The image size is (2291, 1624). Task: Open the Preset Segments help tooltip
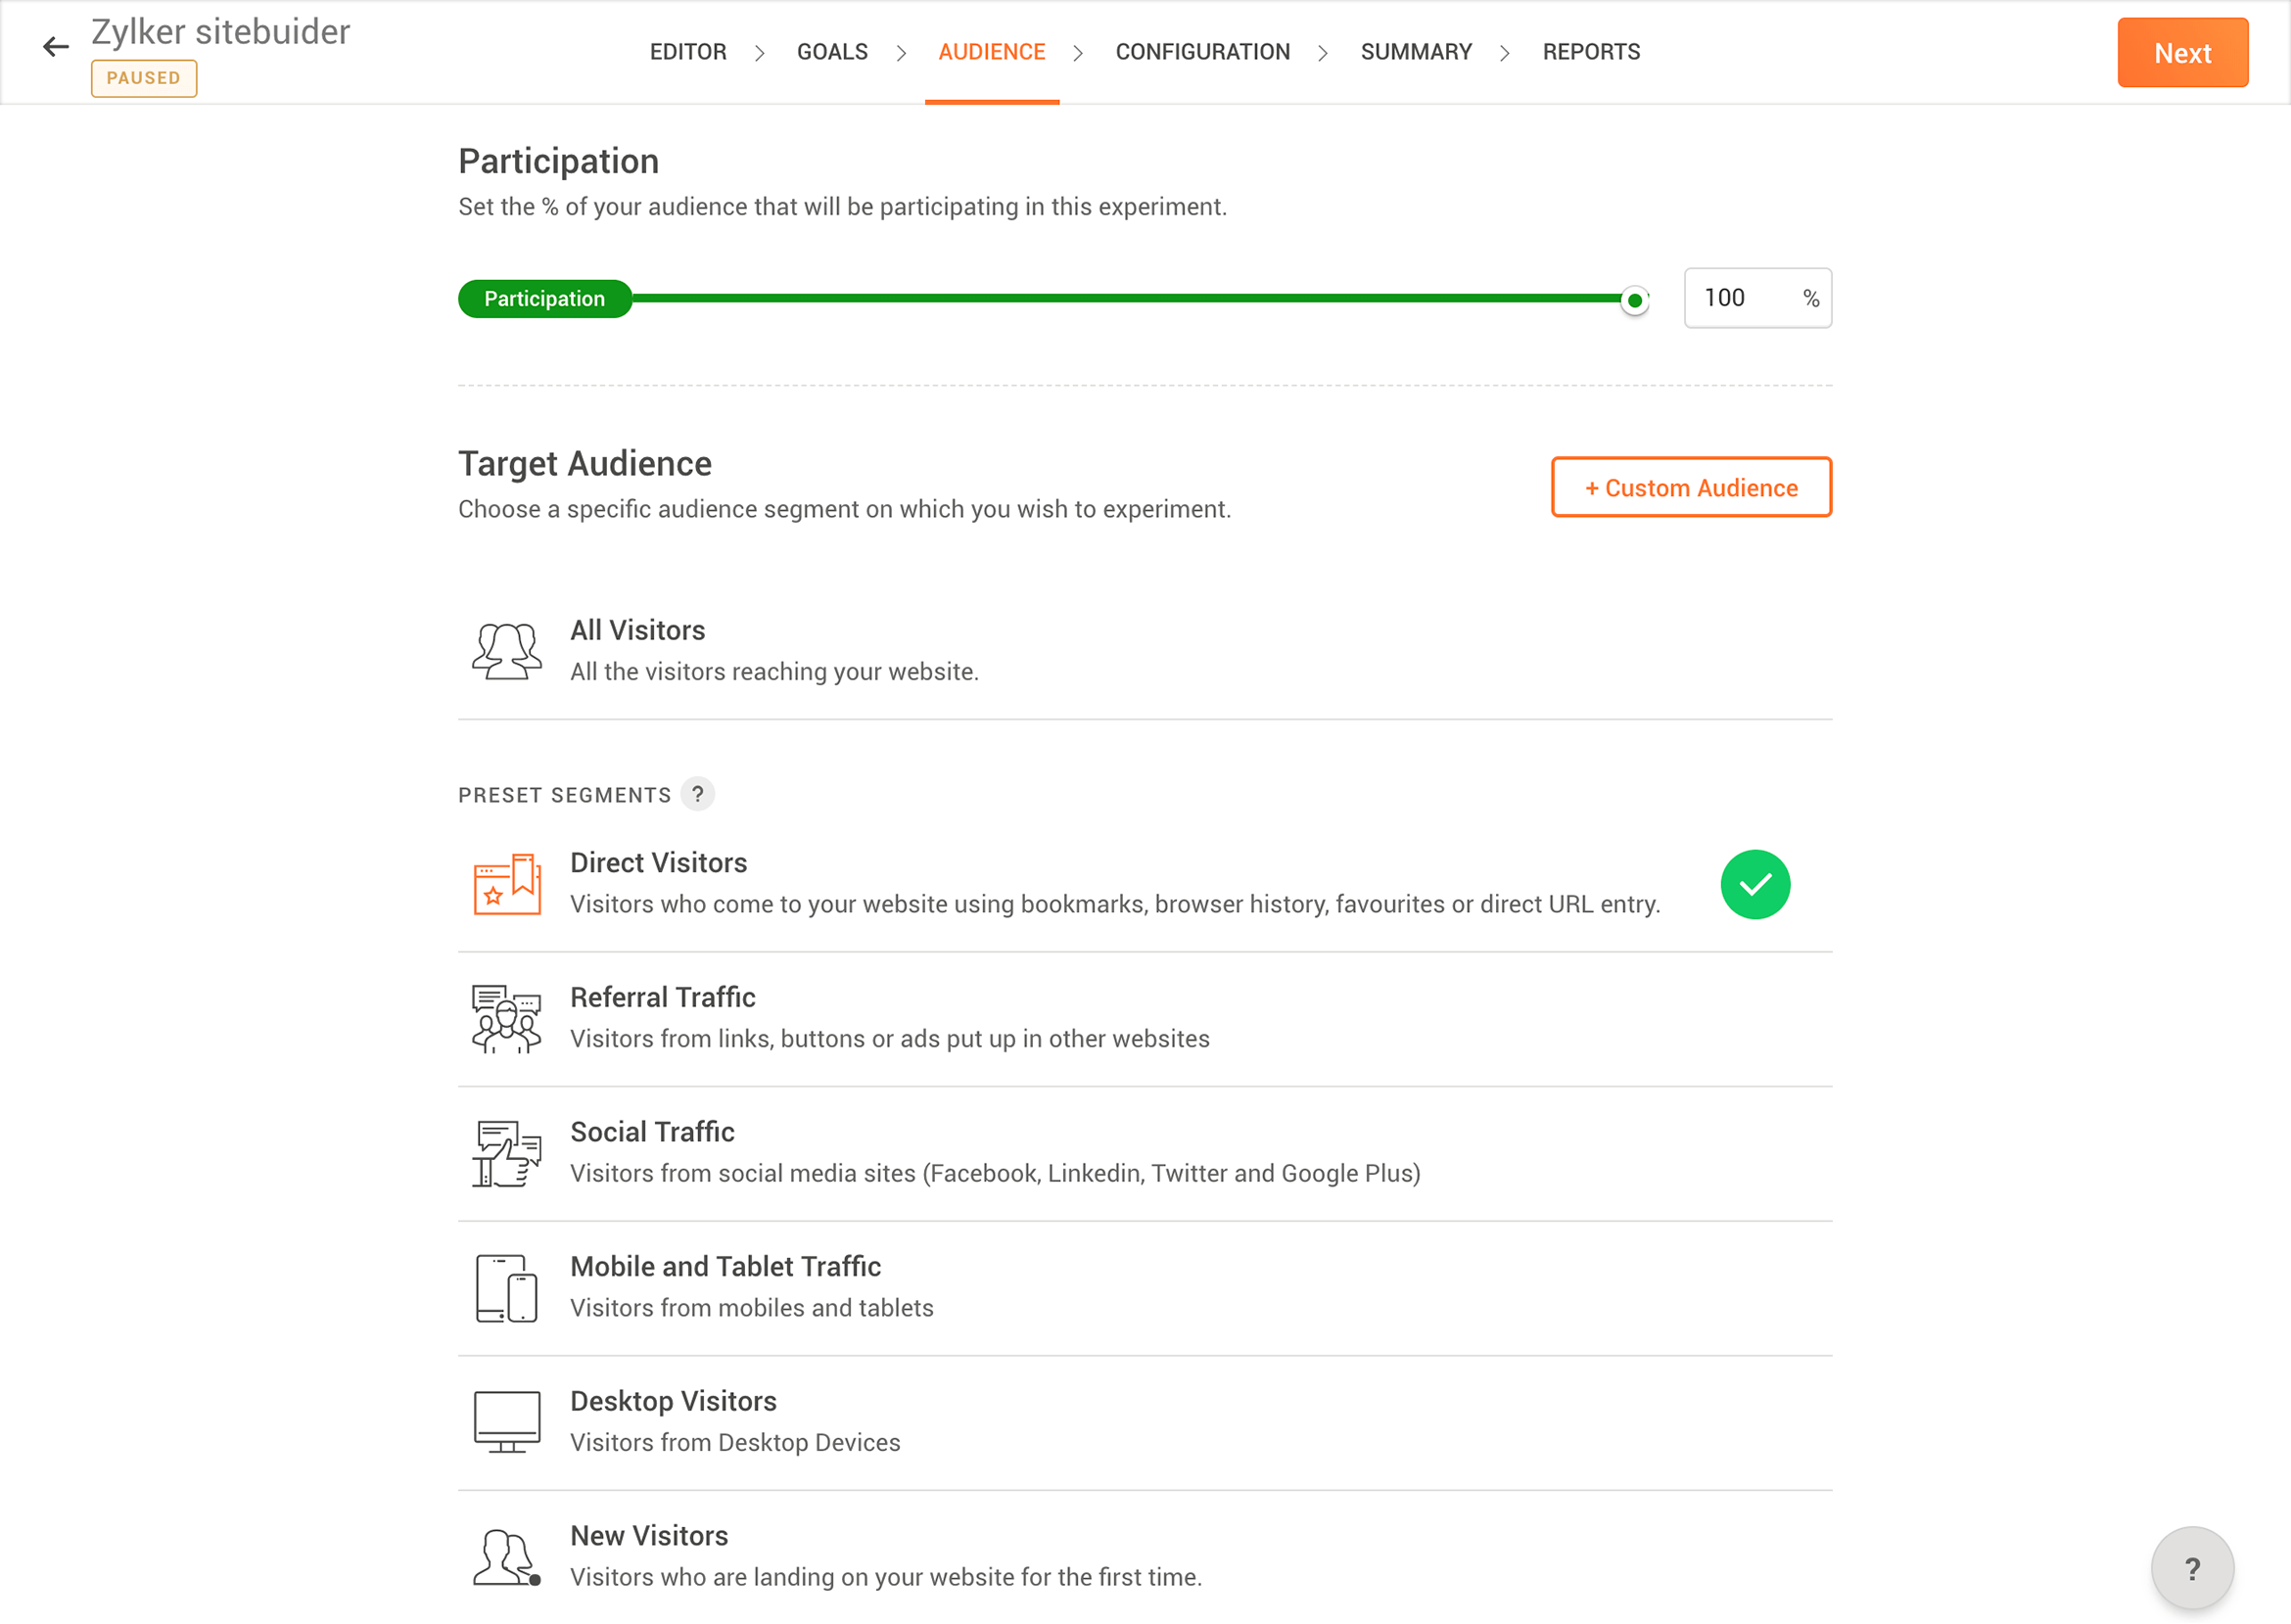pos(698,794)
